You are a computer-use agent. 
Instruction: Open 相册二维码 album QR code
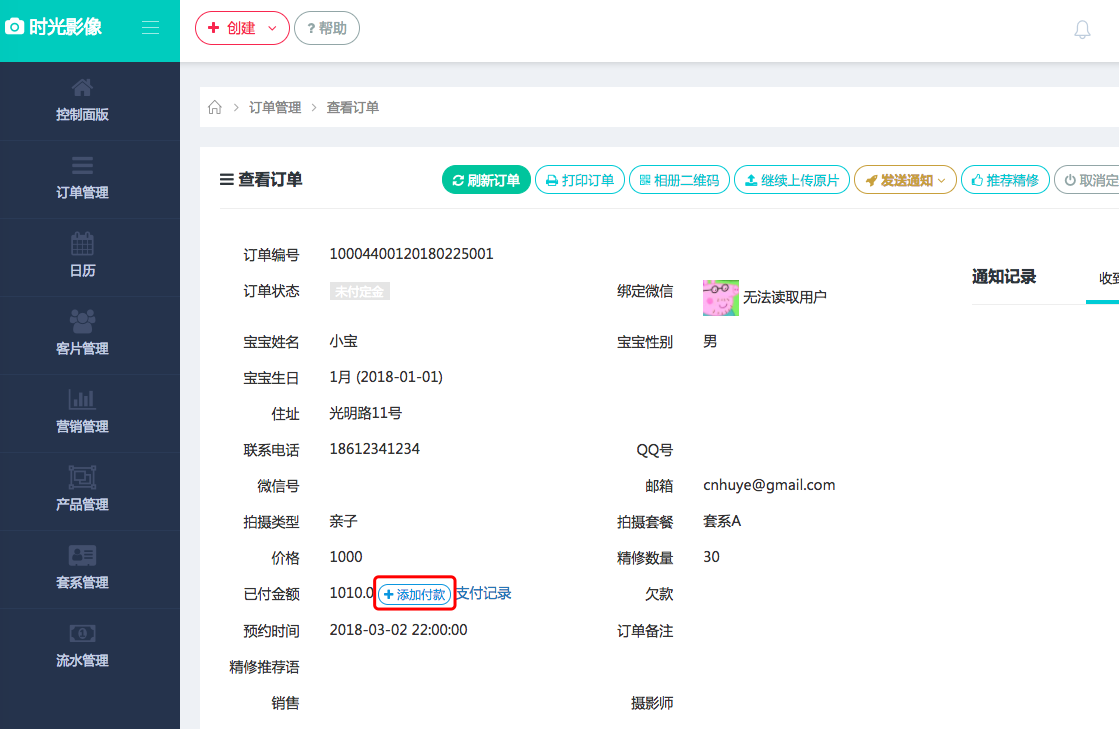(x=679, y=179)
